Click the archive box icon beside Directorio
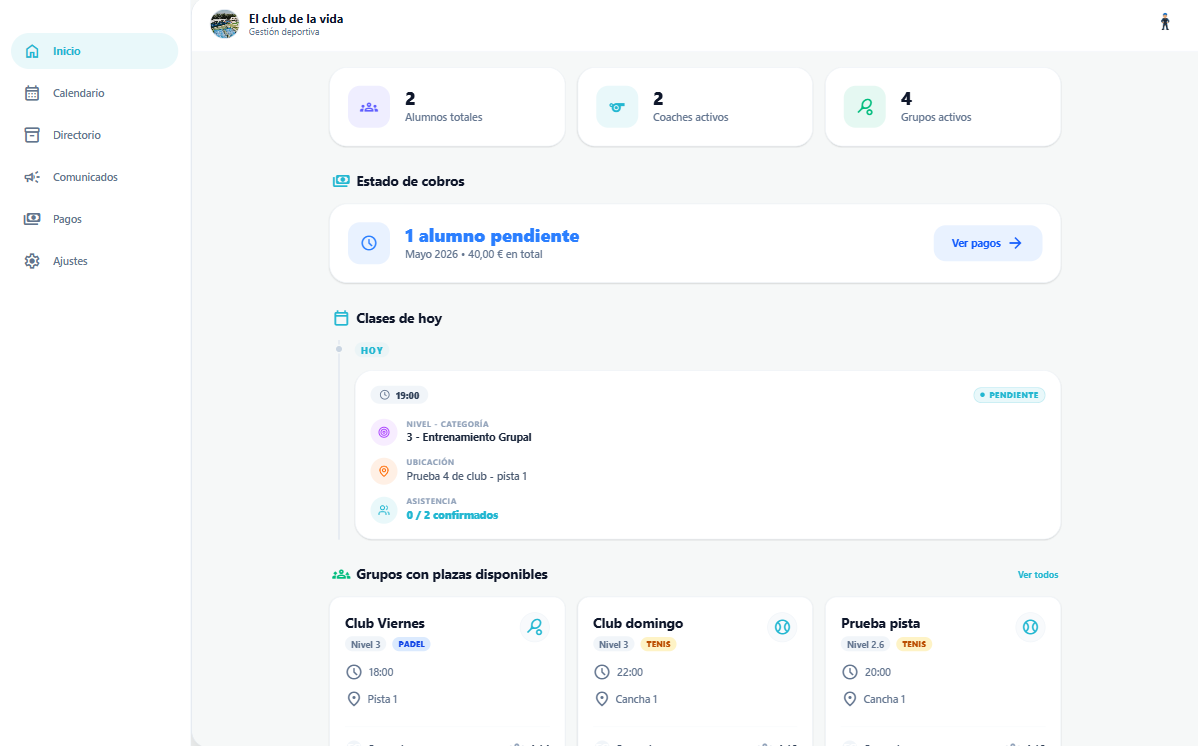 [x=32, y=135]
